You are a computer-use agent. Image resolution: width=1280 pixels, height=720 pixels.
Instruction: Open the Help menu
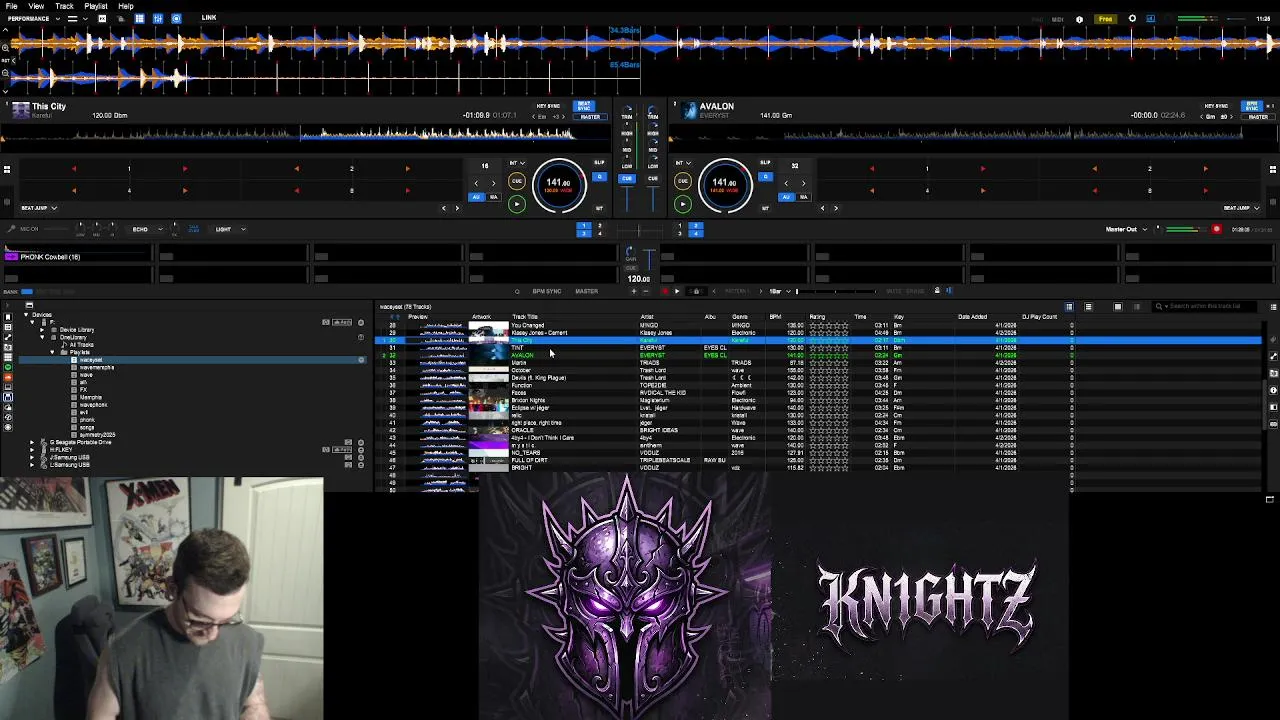pos(126,6)
